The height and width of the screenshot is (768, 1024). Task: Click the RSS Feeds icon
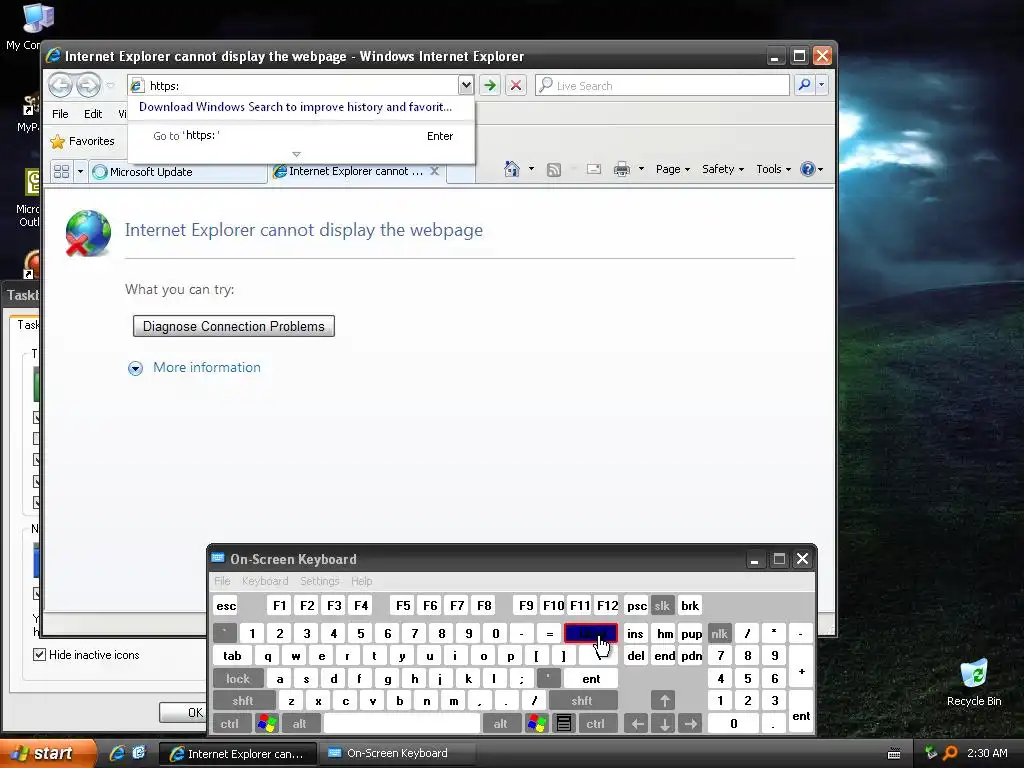pyautogui.click(x=554, y=170)
